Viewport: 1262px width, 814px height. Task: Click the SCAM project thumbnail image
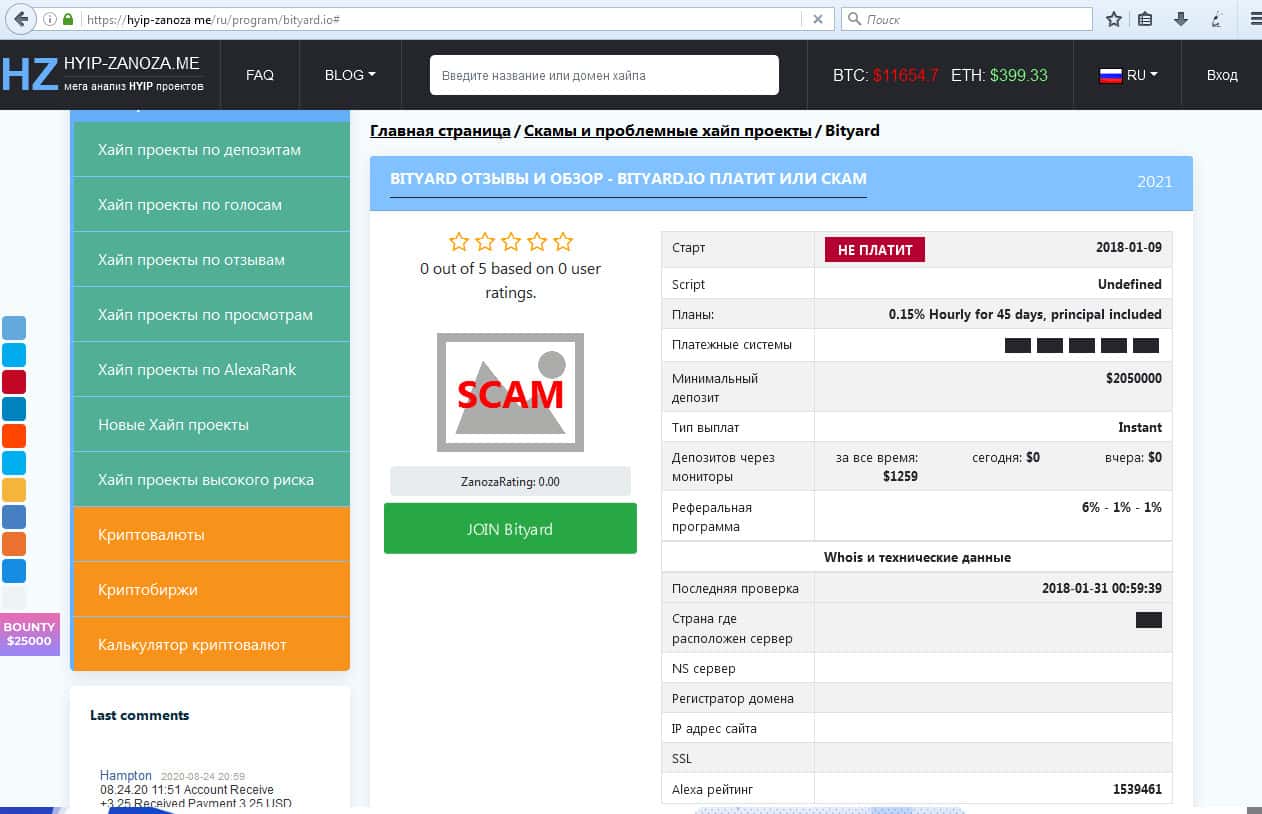510,392
